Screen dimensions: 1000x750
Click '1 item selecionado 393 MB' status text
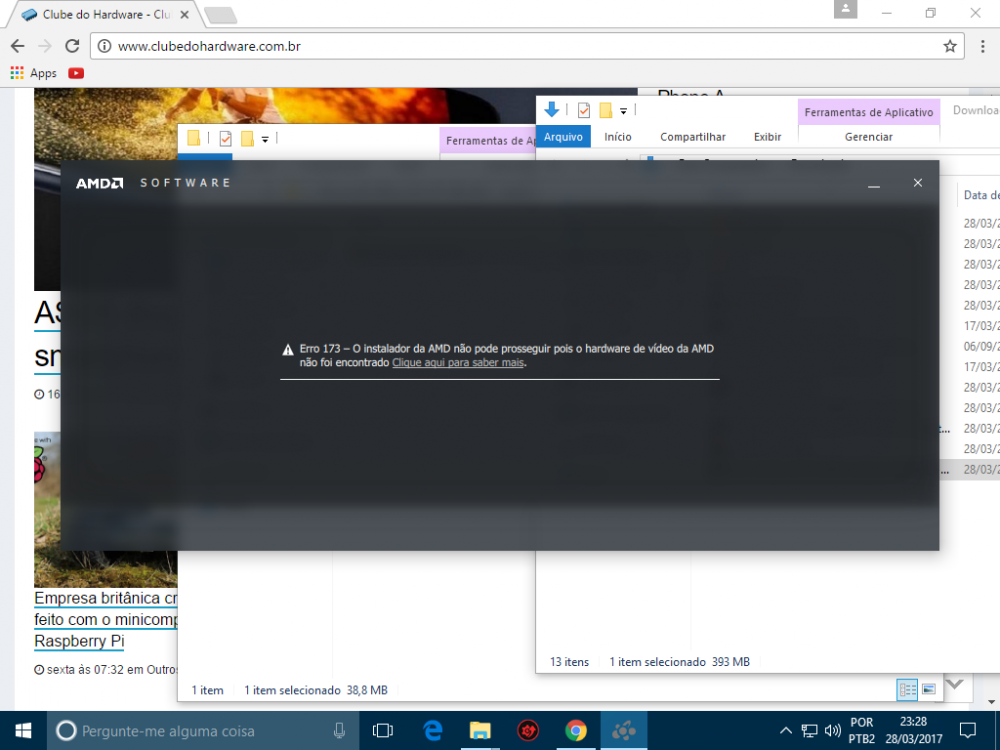tap(679, 662)
